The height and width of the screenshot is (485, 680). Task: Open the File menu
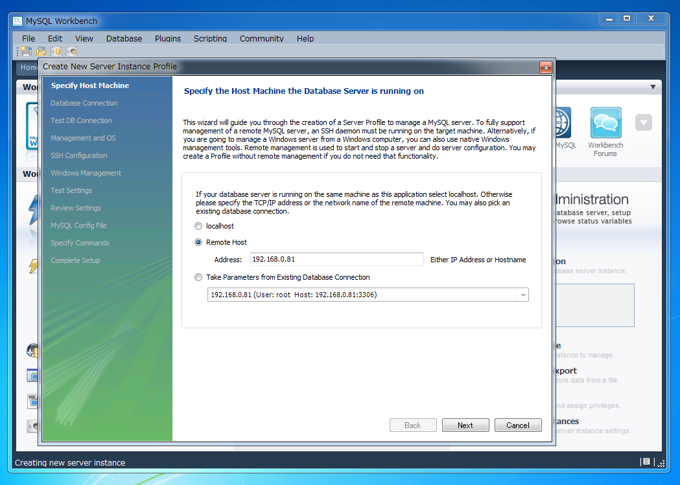pos(29,39)
